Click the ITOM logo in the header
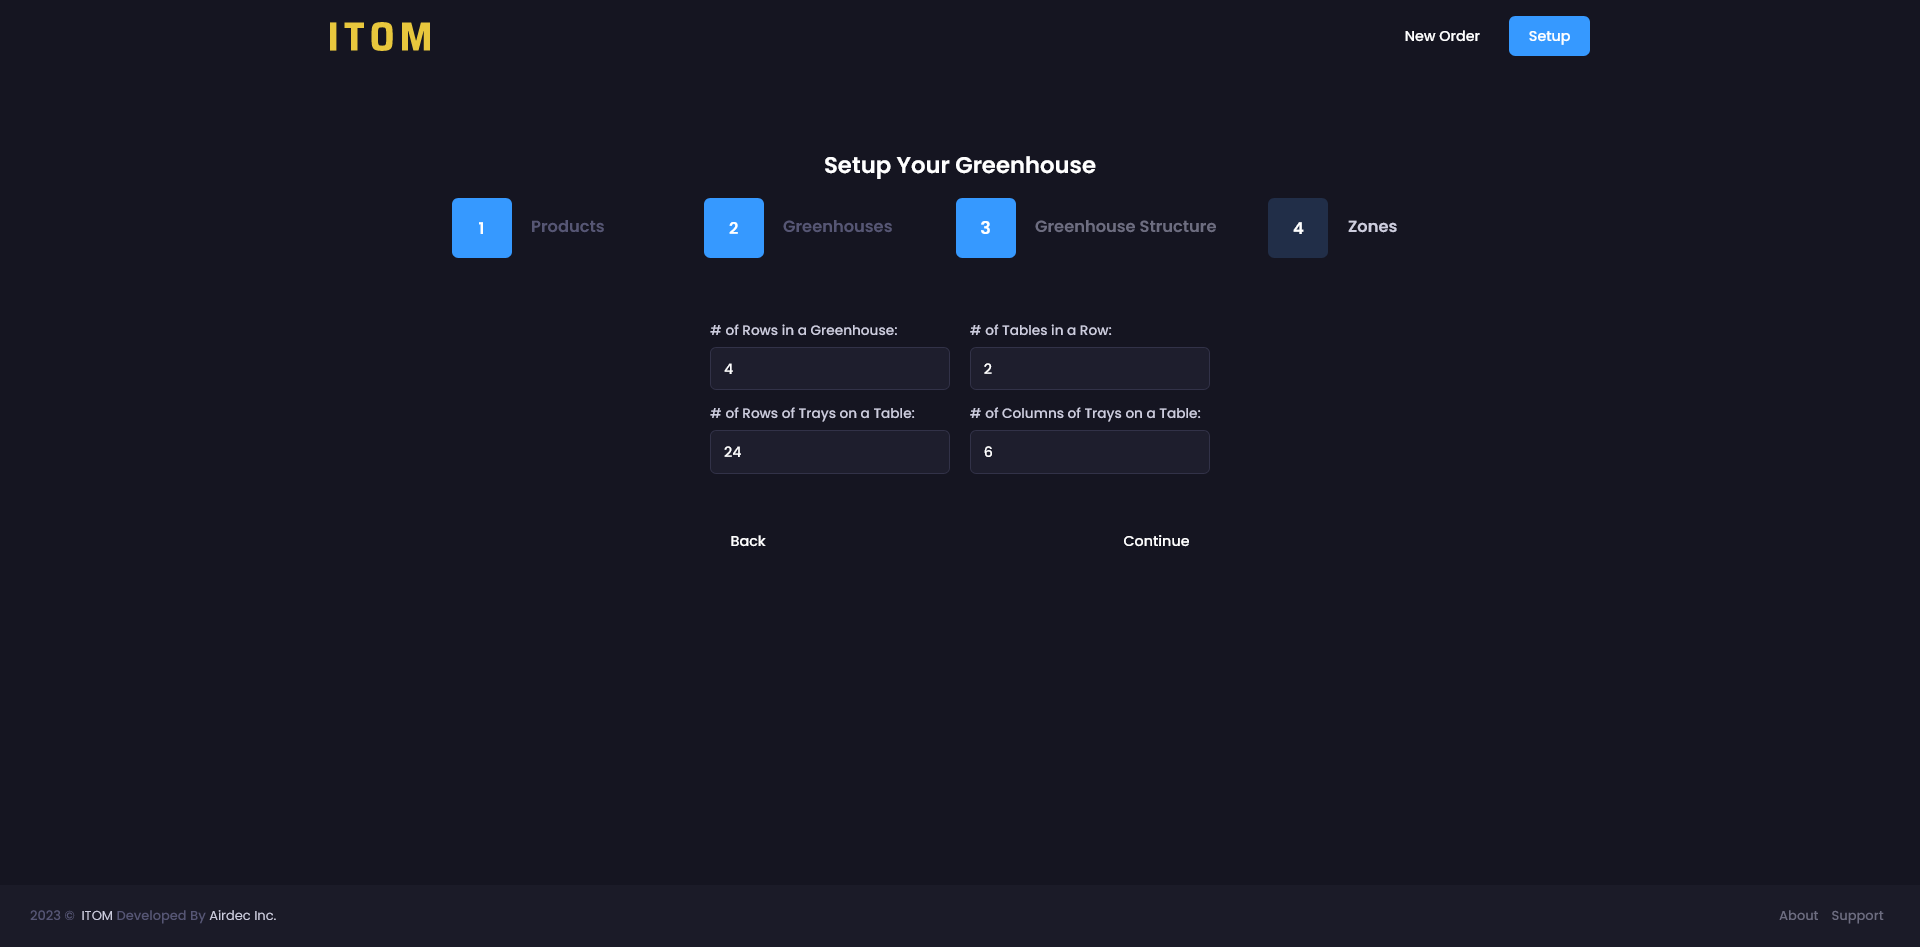Image resolution: width=1920 pixels, height=947 pixels. click(x=380, y=37)
